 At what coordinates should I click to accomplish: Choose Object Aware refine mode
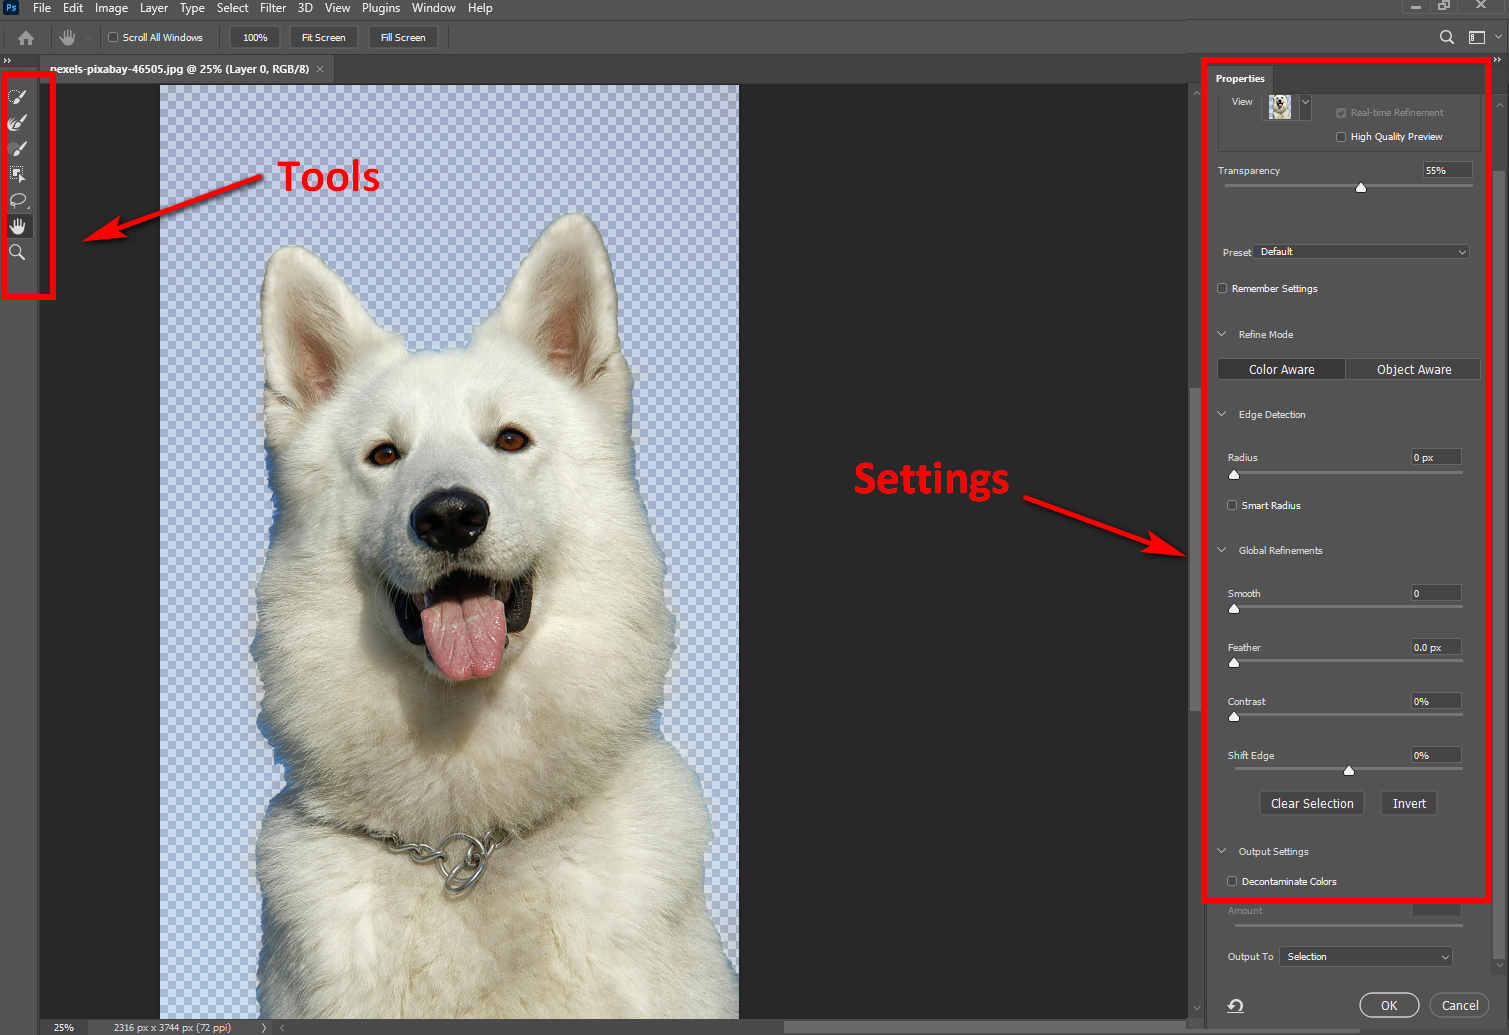point(1413,369)
